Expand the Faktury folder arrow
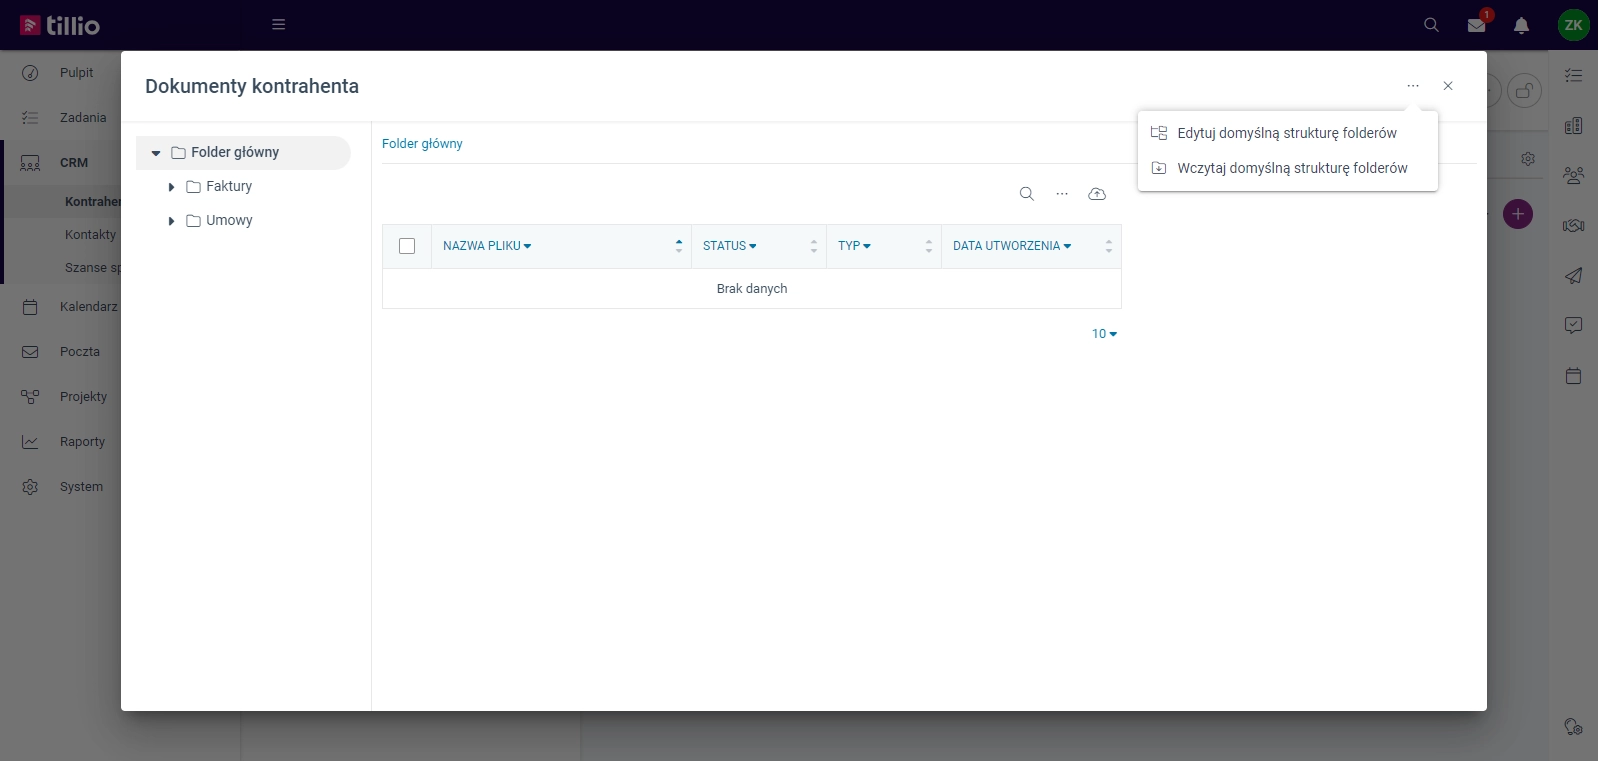The height and width of the screenshot is (761, 1608). [172, 187]
